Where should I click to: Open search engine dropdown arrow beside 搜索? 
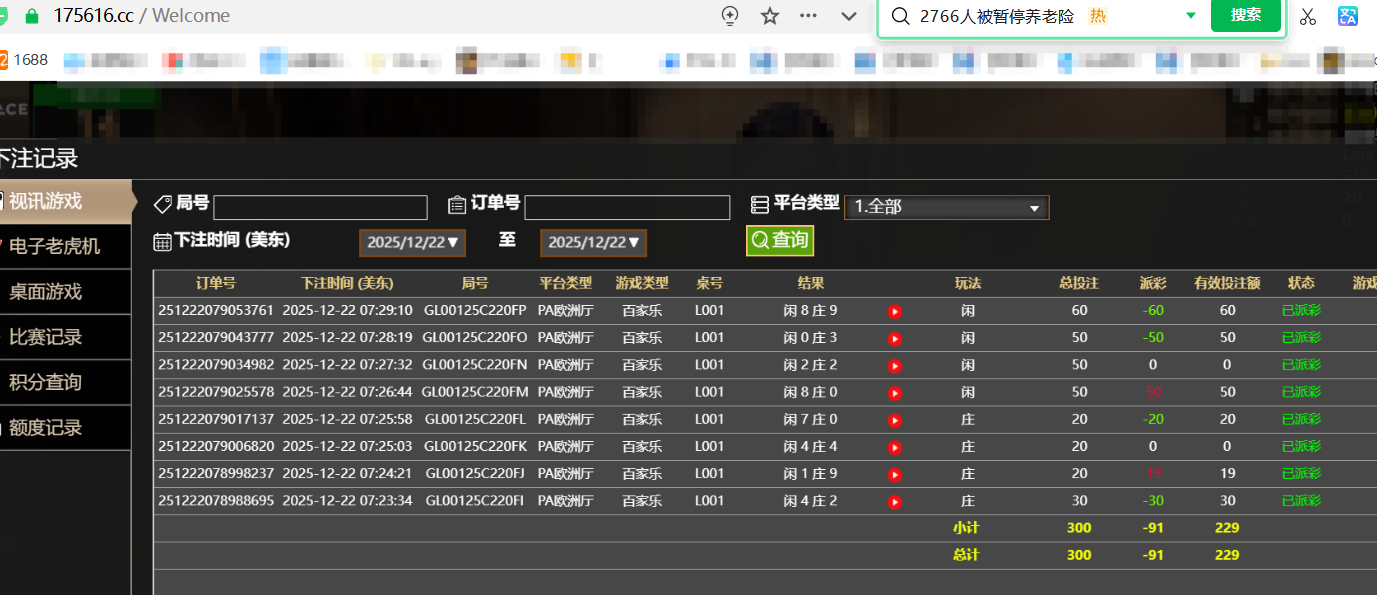tap(1190, 16)
